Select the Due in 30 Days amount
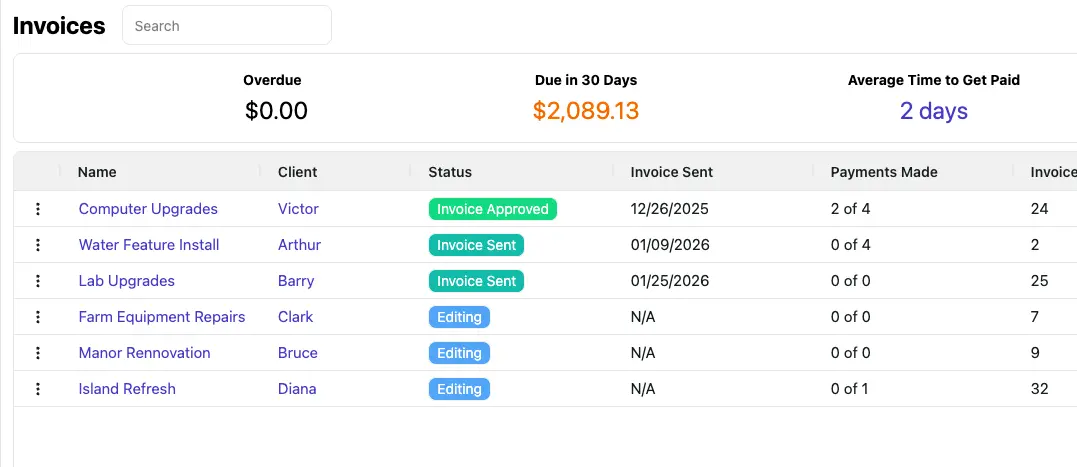 [585, 111]
